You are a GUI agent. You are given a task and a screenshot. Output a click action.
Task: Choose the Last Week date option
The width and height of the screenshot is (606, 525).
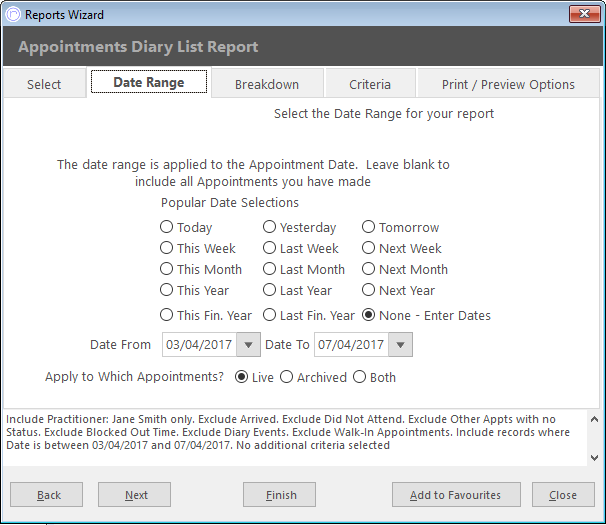pos(269,248)
